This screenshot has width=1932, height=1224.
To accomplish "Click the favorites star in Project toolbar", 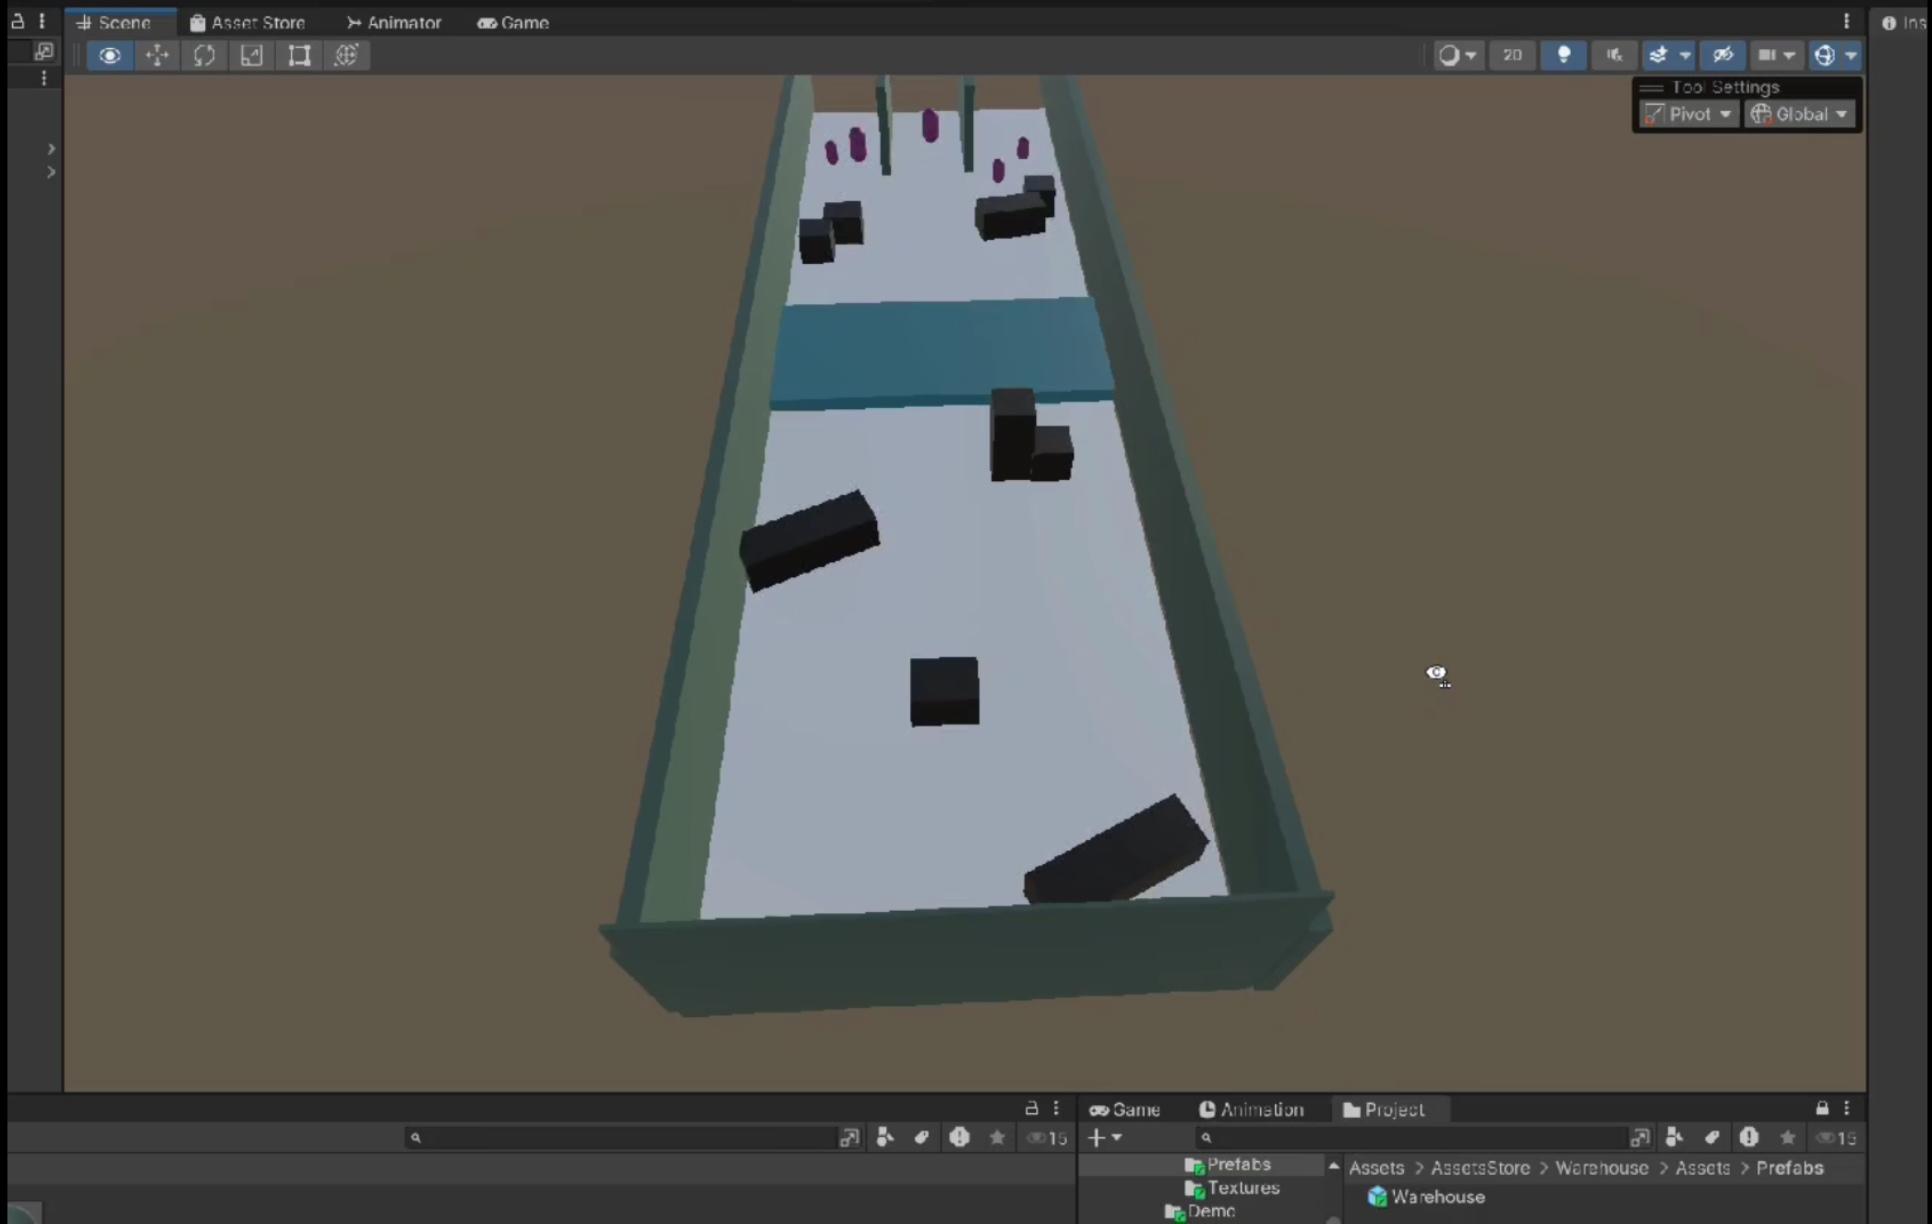I will tap(1787, 1137).
